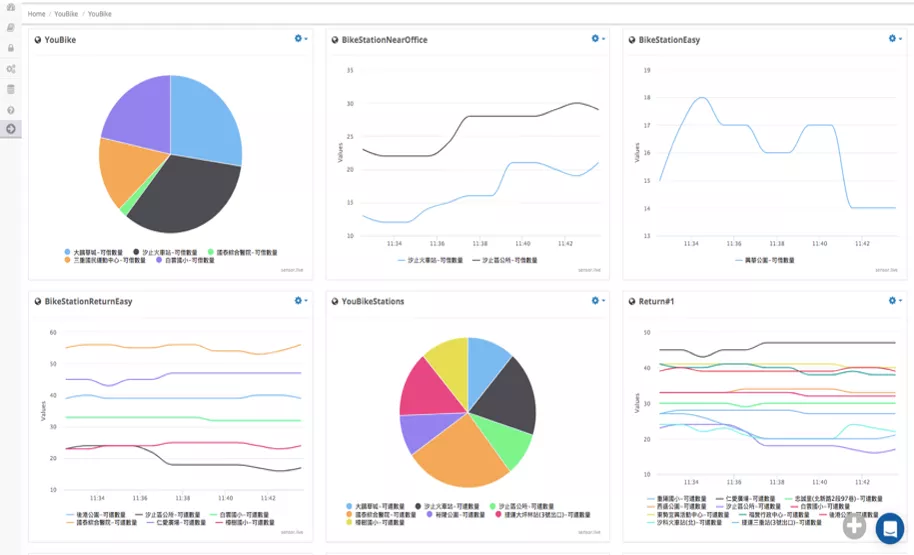Go to Home in the breadcrumb
This screenshot has height=555, width=914.
click(x=36, y=14)
